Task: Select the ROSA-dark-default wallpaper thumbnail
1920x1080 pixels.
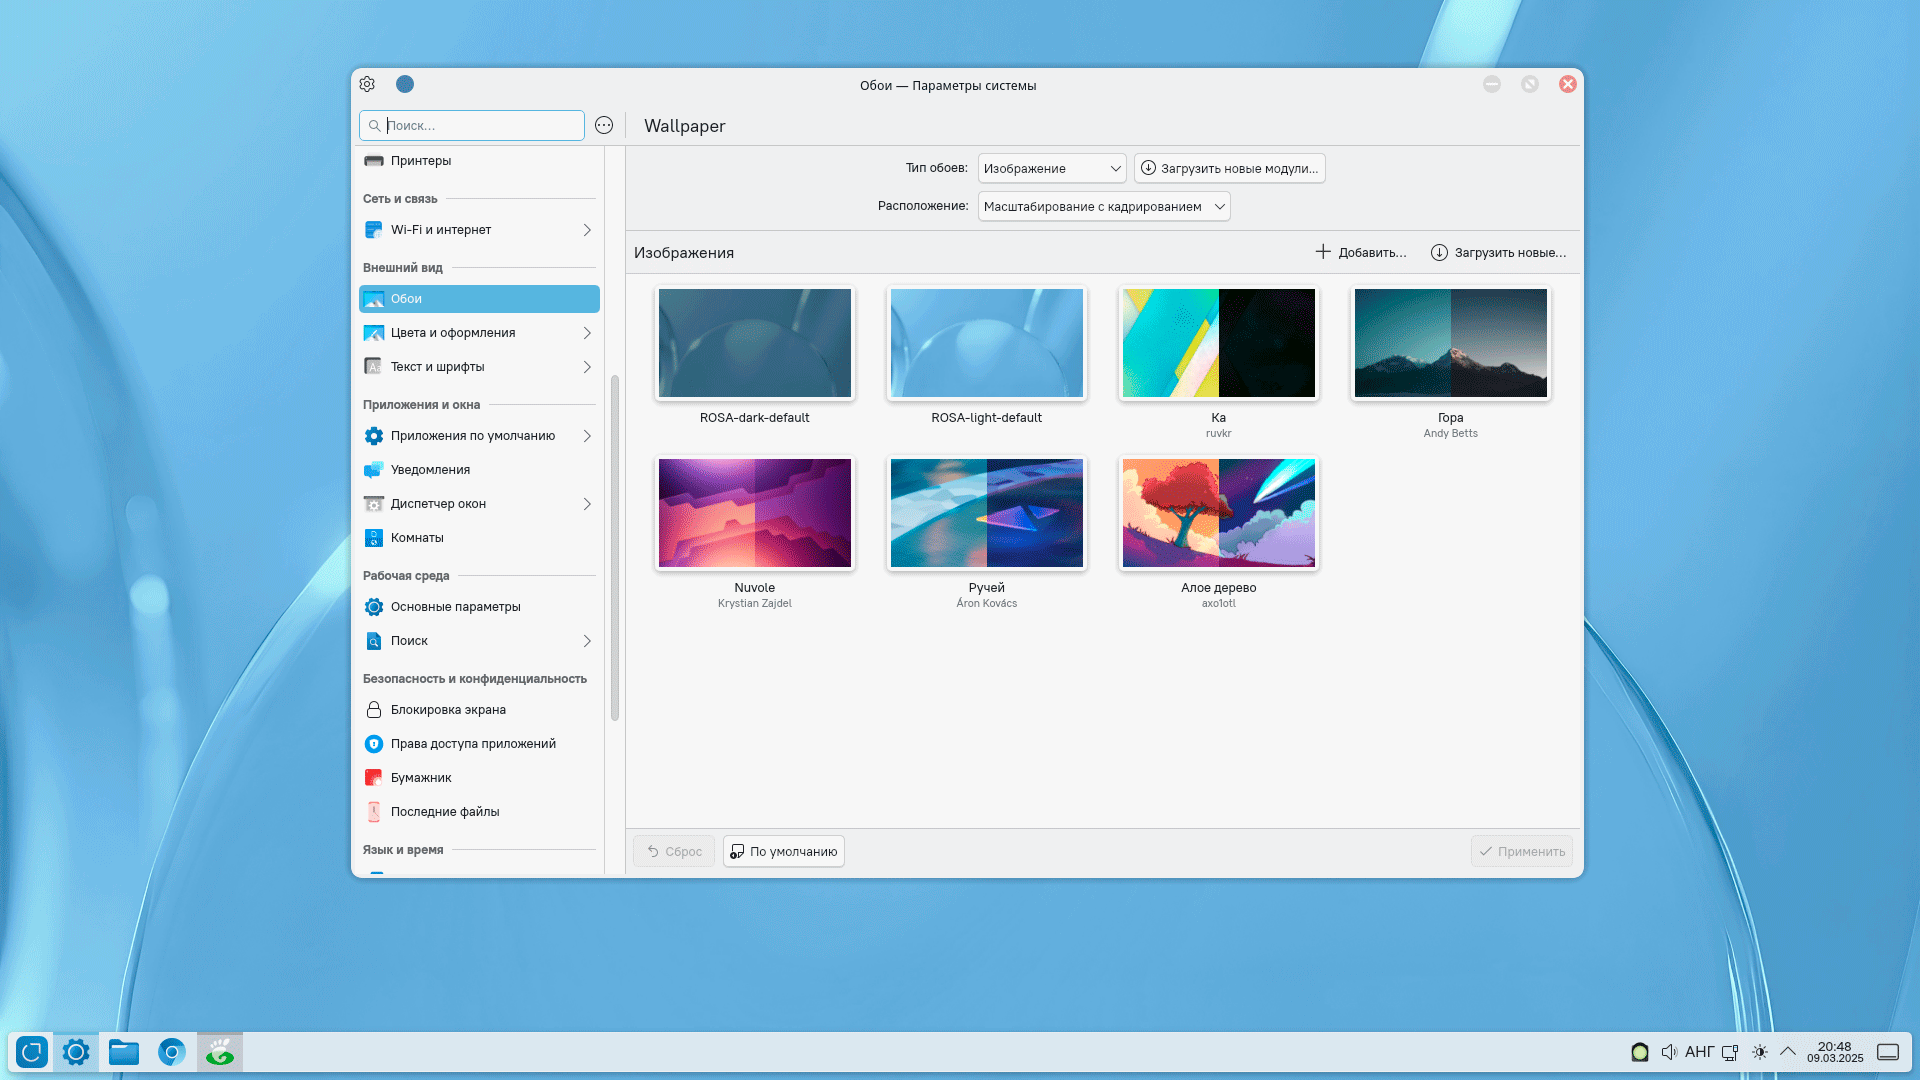Action: (x=754, y=343)
